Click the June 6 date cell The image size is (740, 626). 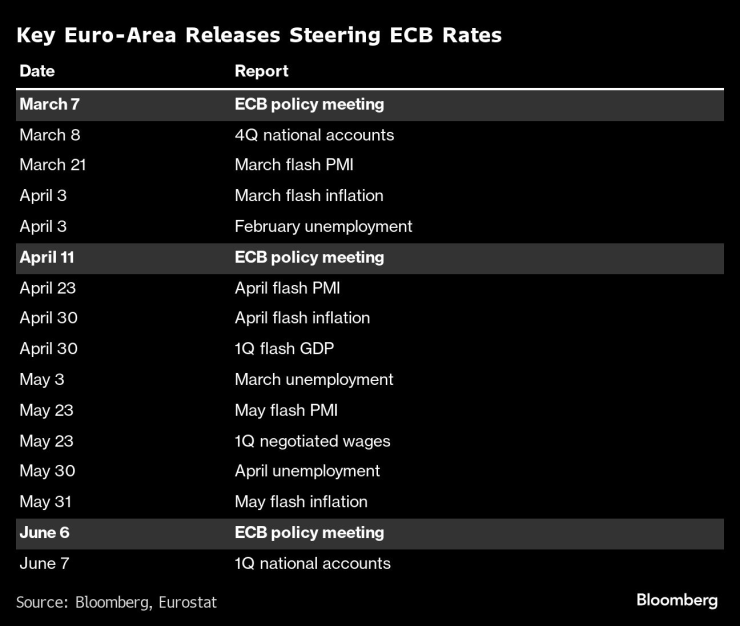point(44,532)
